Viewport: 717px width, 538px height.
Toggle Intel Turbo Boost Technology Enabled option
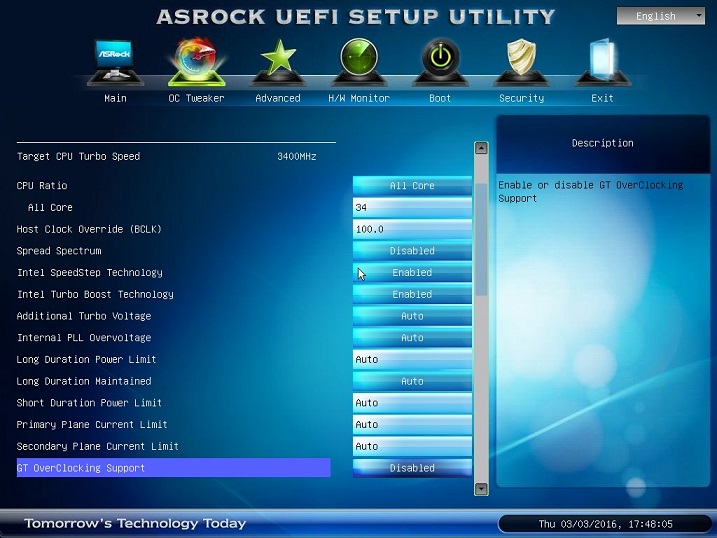(x=412, y=294)
